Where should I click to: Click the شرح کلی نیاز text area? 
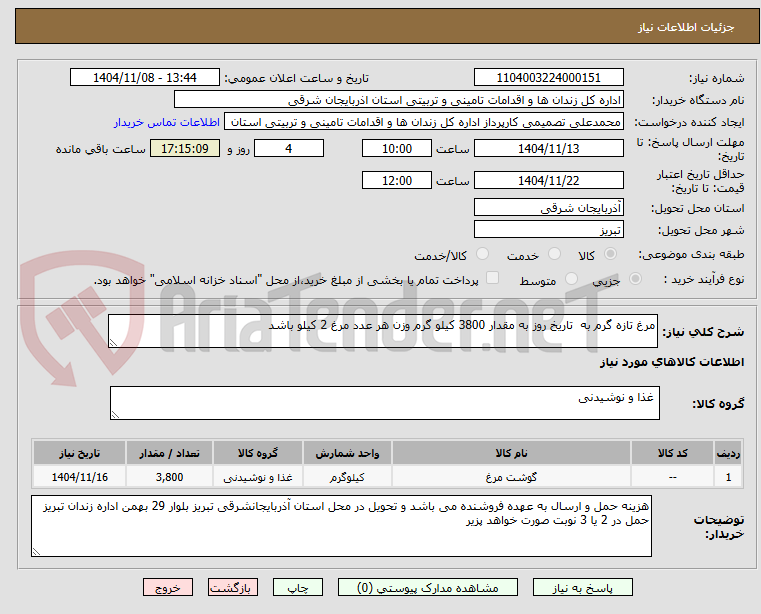[x=383, y=331]
